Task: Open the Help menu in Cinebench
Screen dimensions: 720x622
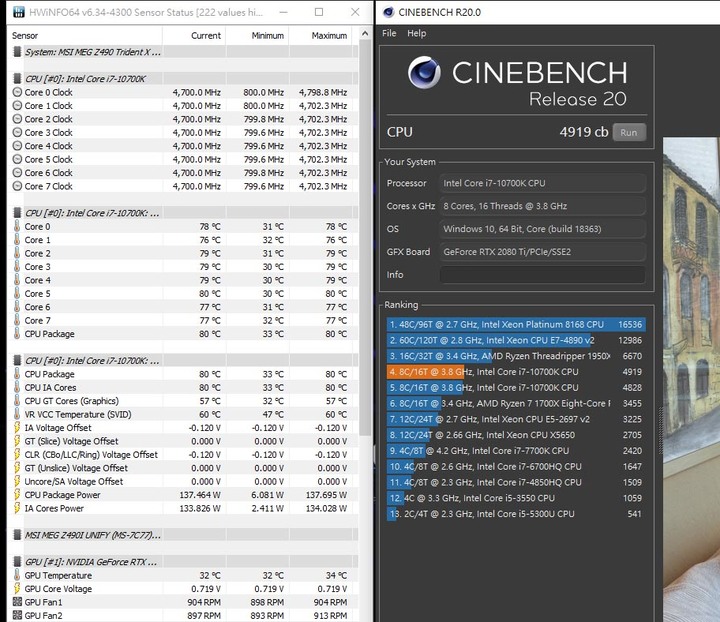Action: [x=416, y=33]
